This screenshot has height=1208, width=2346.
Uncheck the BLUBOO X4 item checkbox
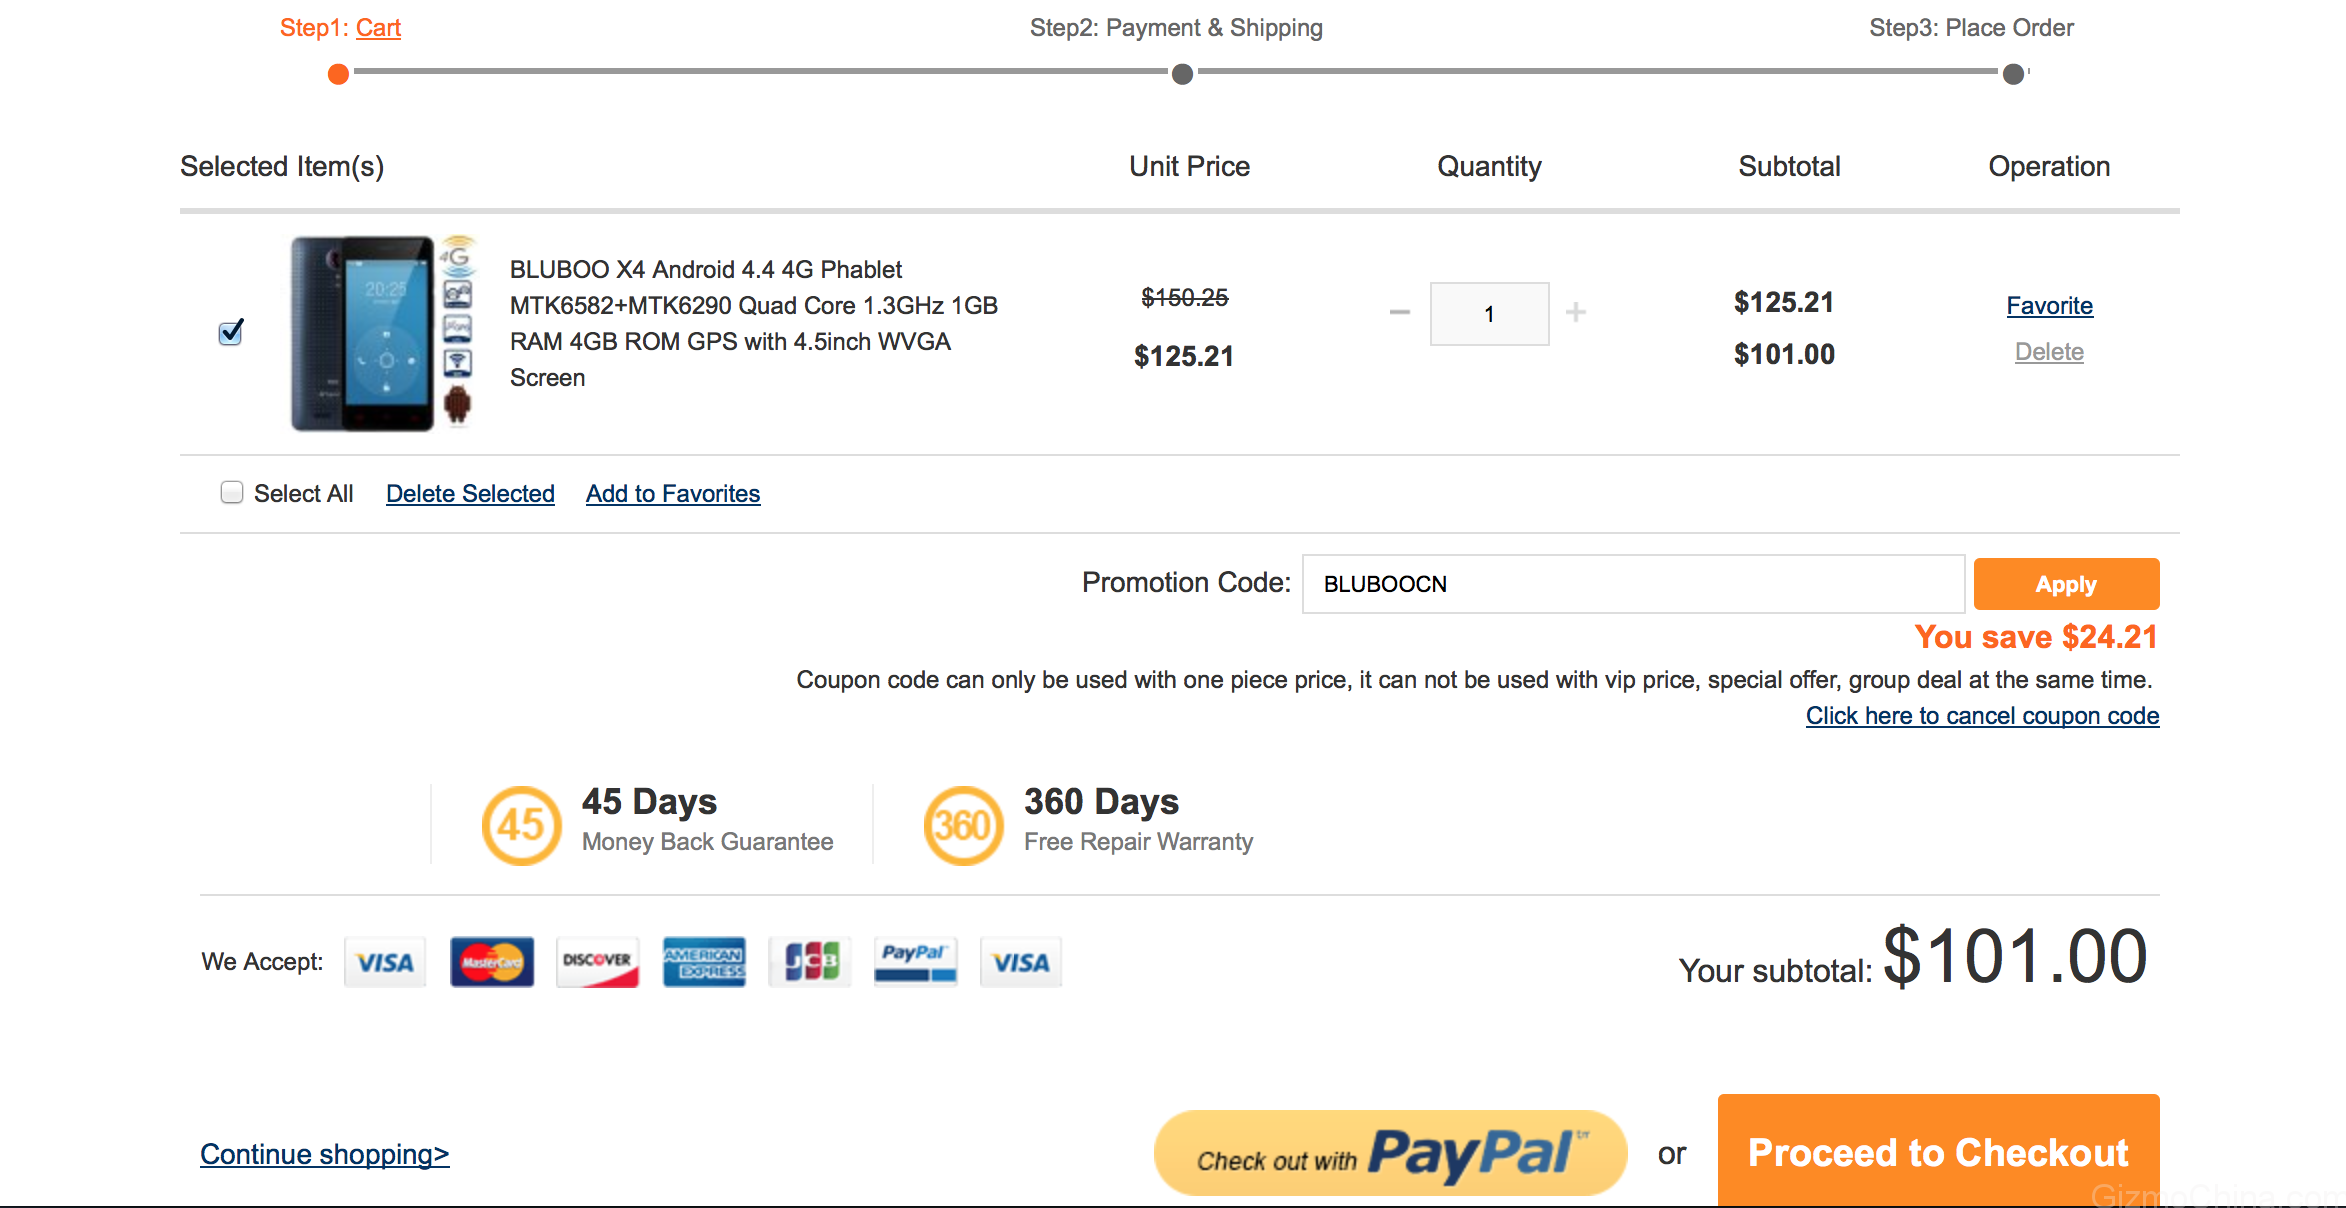coord(231,332)
